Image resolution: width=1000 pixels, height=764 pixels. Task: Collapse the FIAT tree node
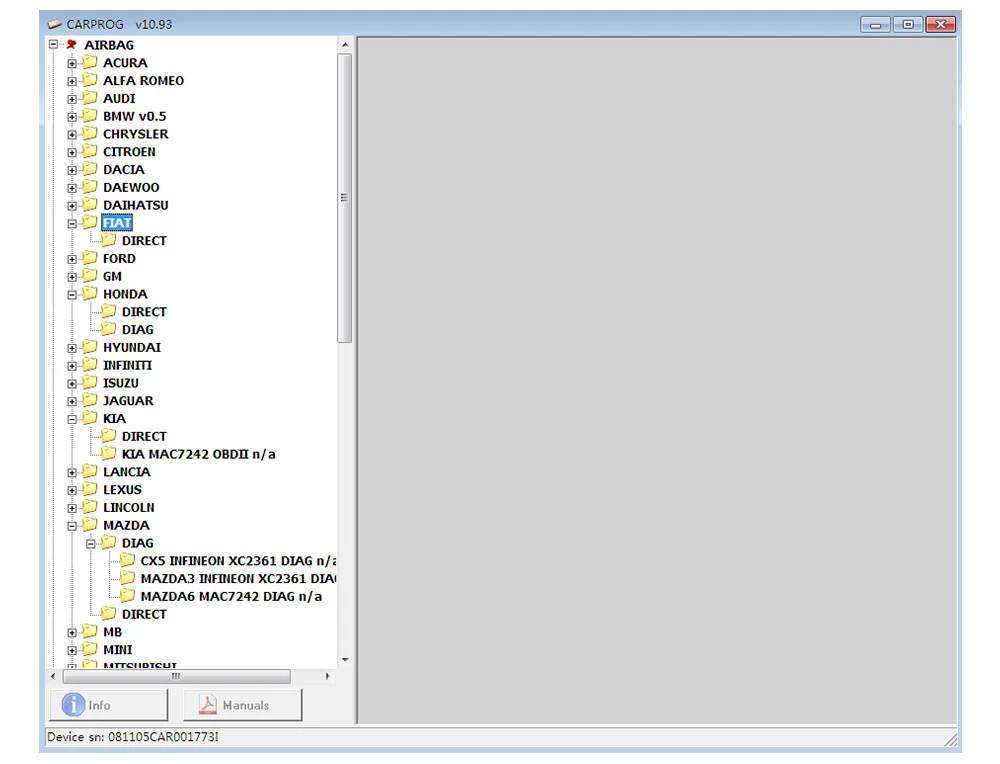pyautogui.click(x=72, y=223)
